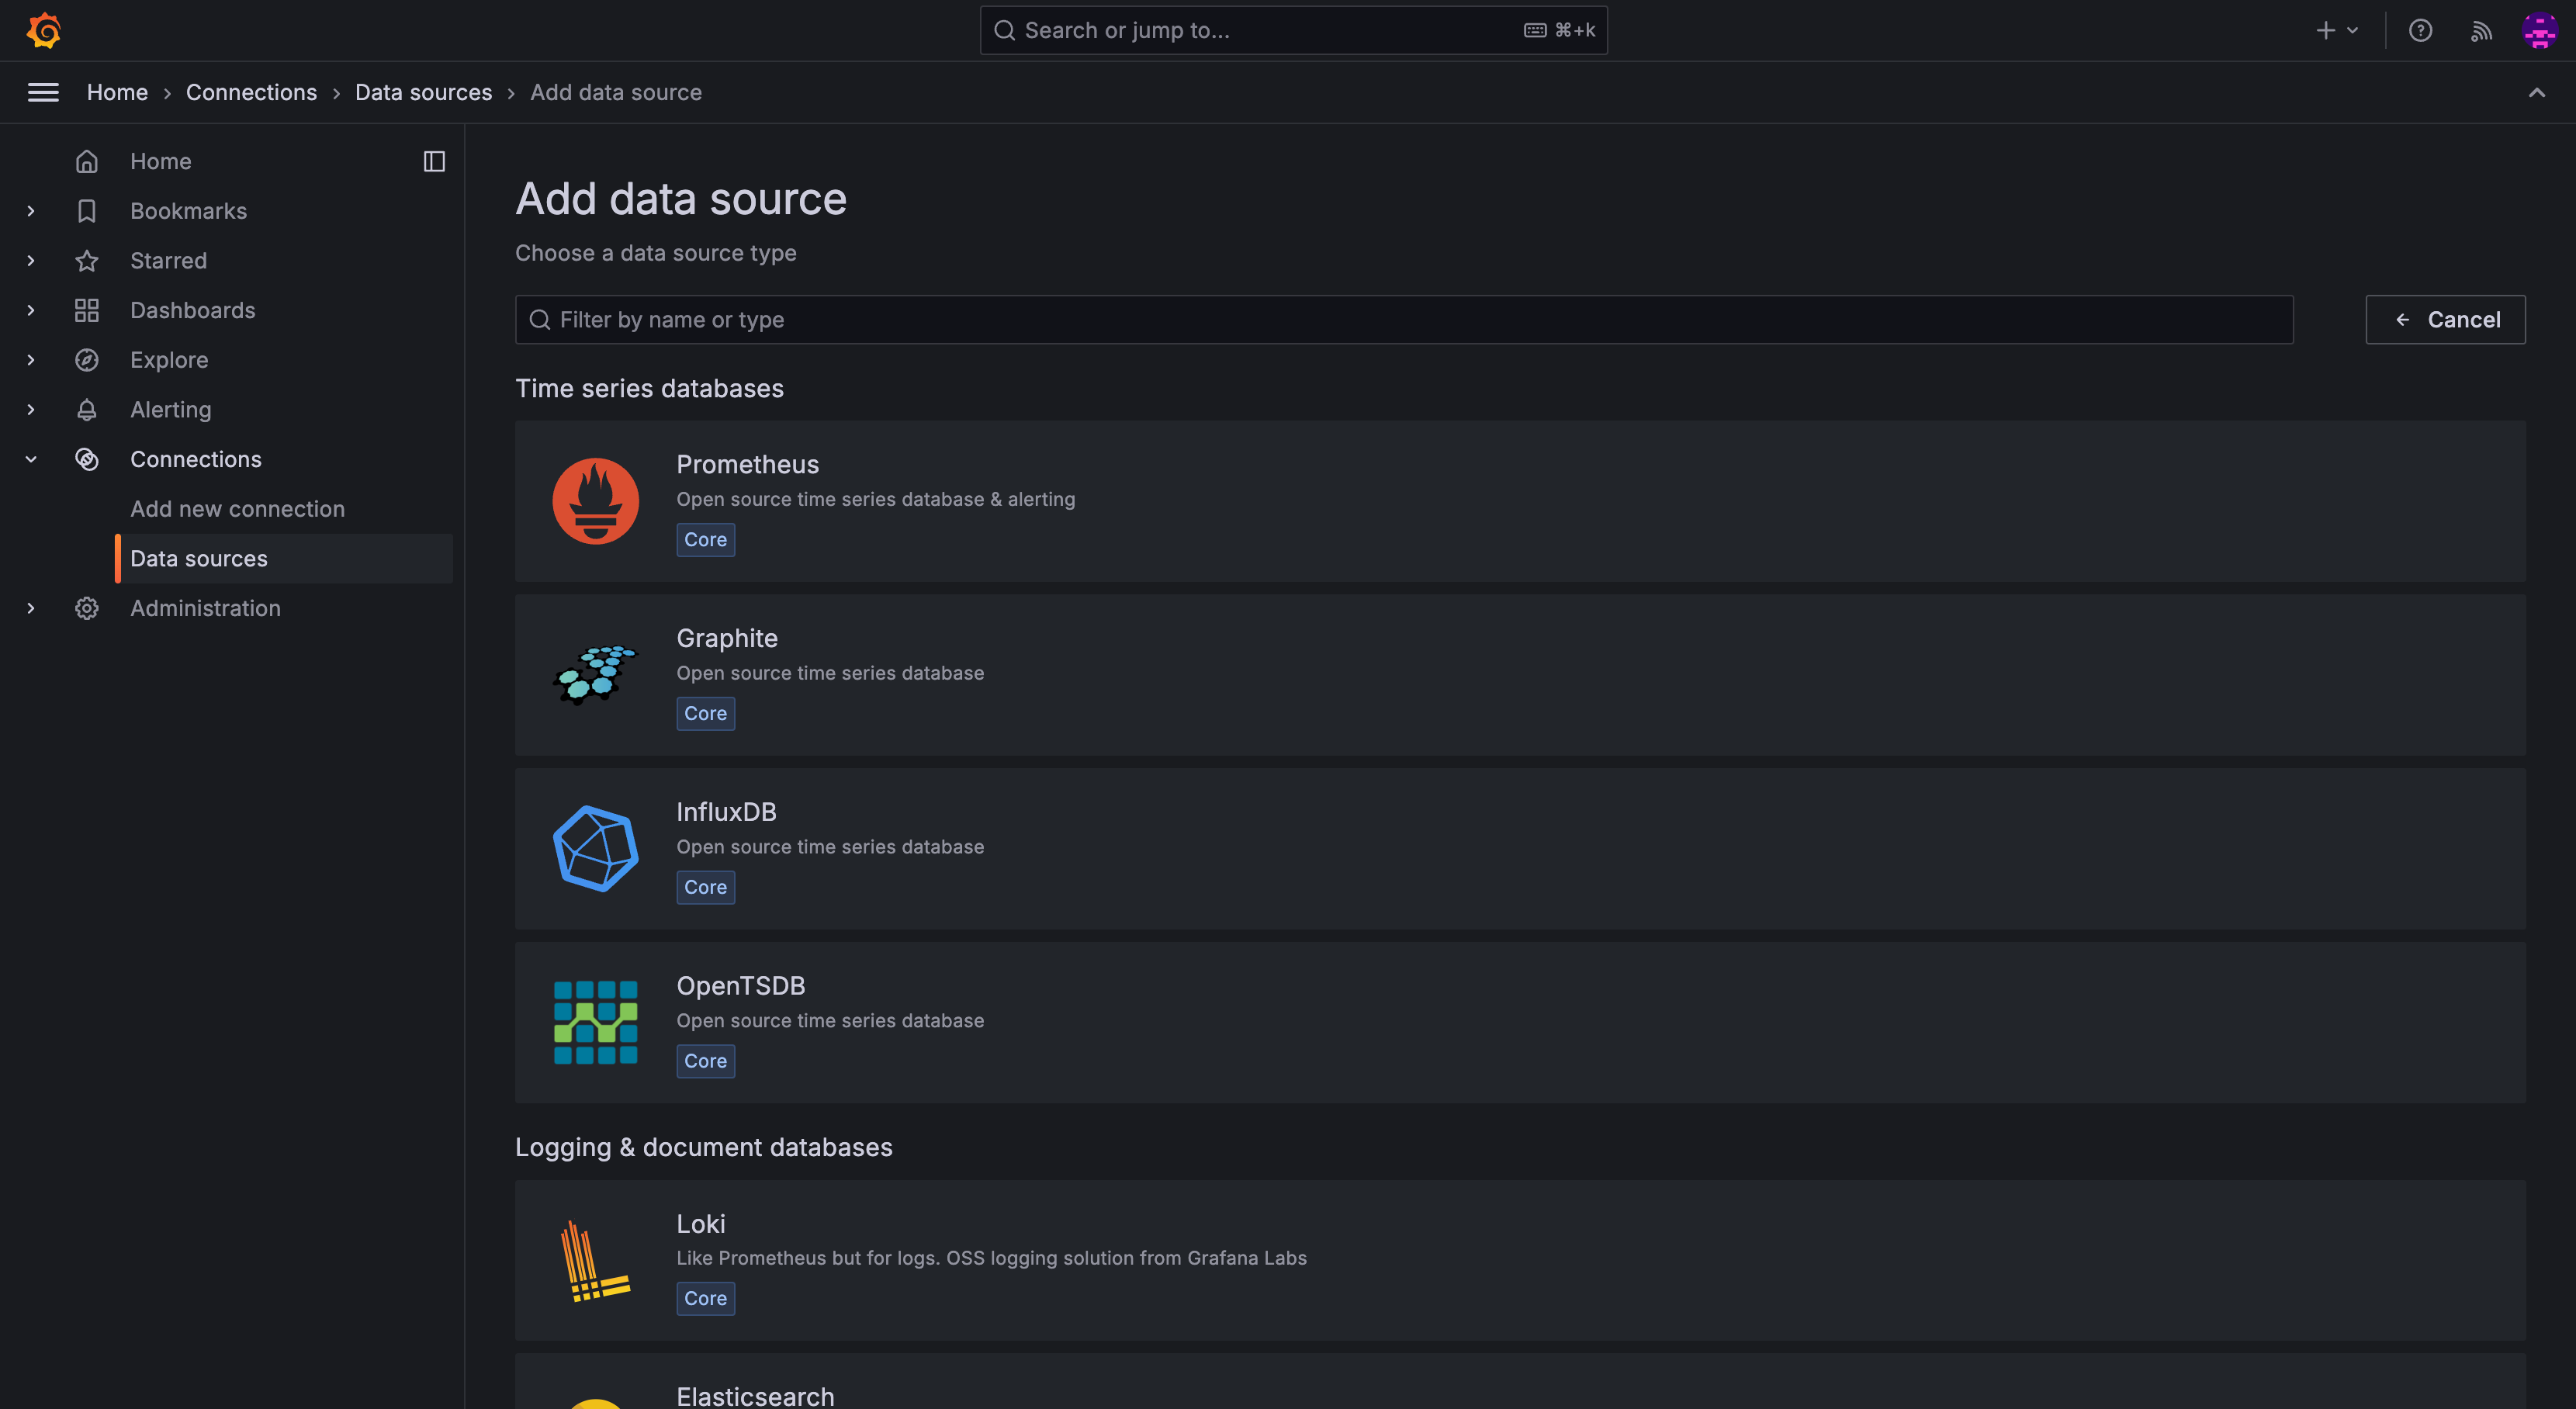Open the plus new-item dropdown

coord(2337,30)
